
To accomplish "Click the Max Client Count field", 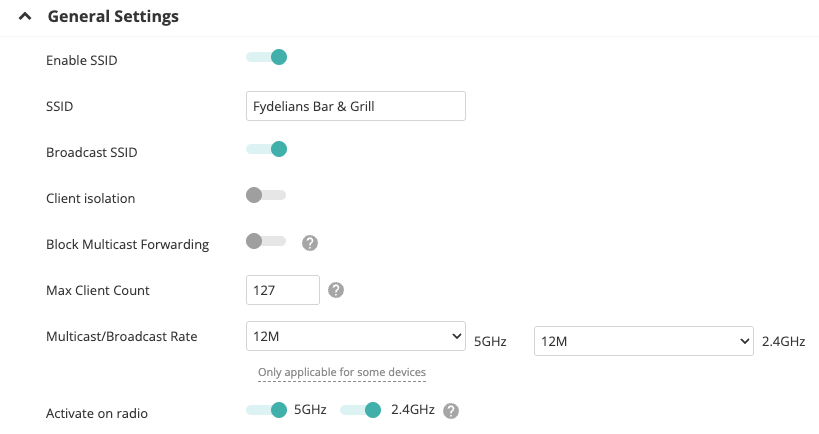I will point(282,290).
